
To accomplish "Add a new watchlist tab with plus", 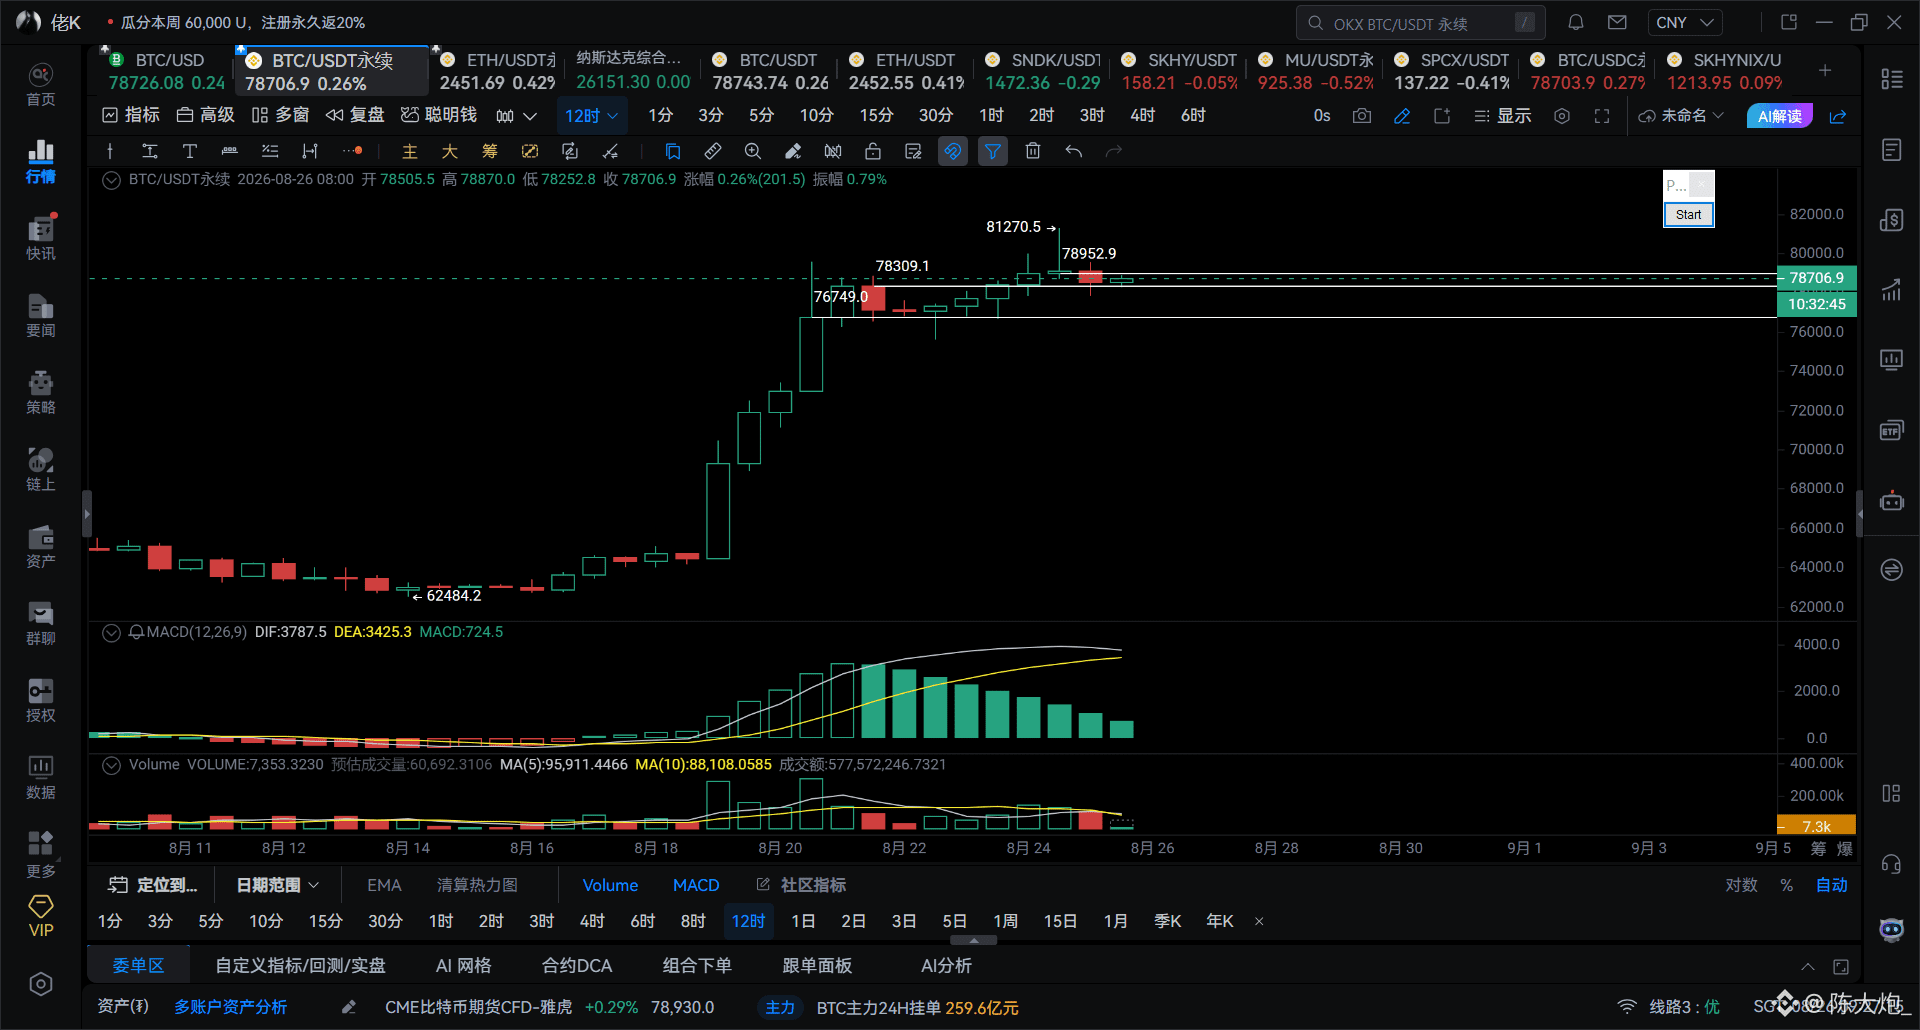I will [1825, 70].
